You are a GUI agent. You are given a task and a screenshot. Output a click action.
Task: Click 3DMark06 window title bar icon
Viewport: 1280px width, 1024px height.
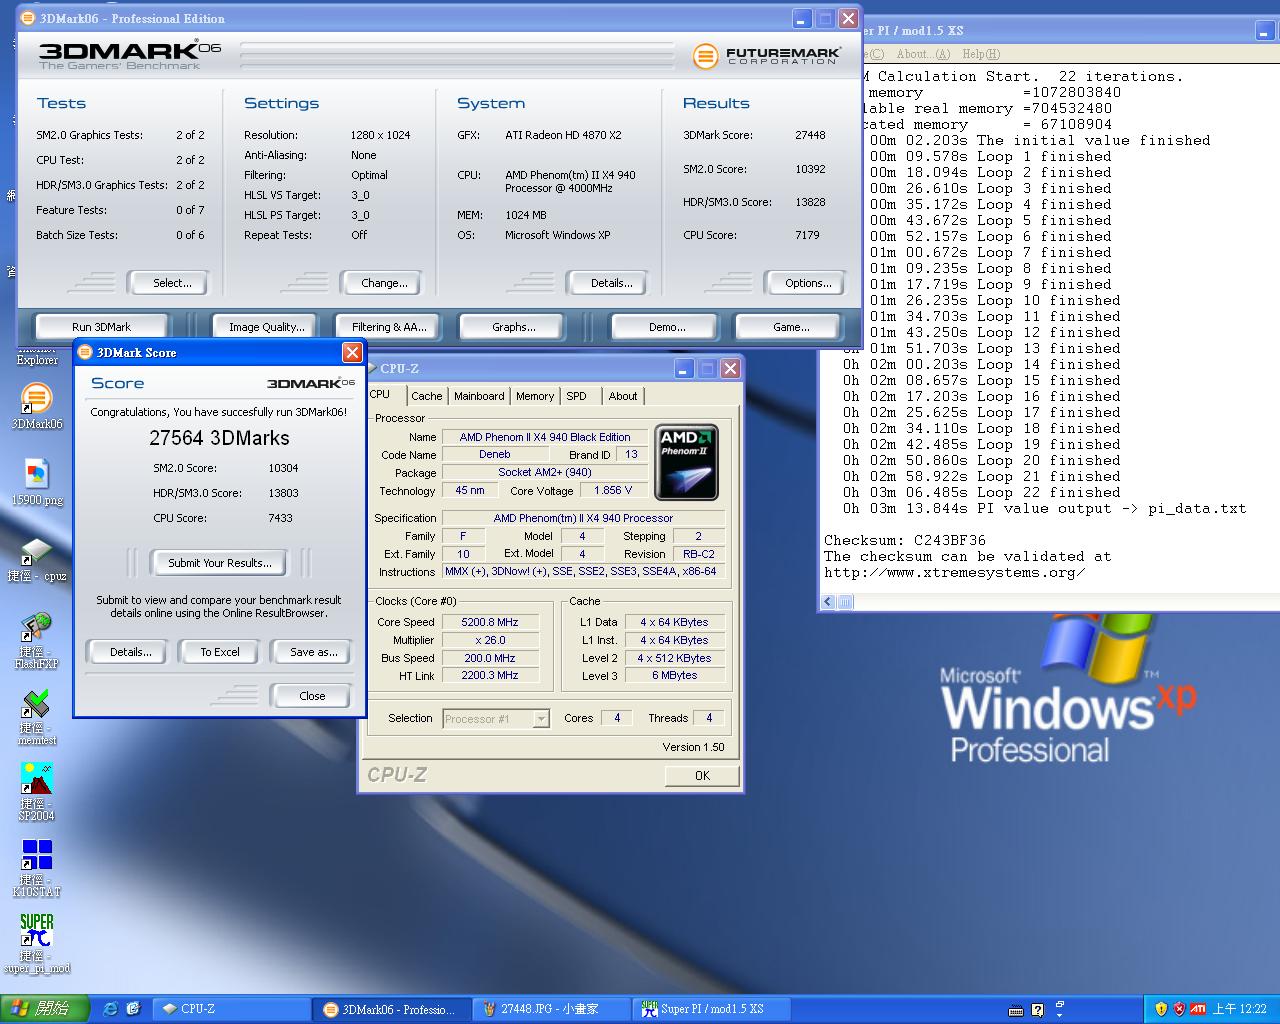tap(28, 18)
